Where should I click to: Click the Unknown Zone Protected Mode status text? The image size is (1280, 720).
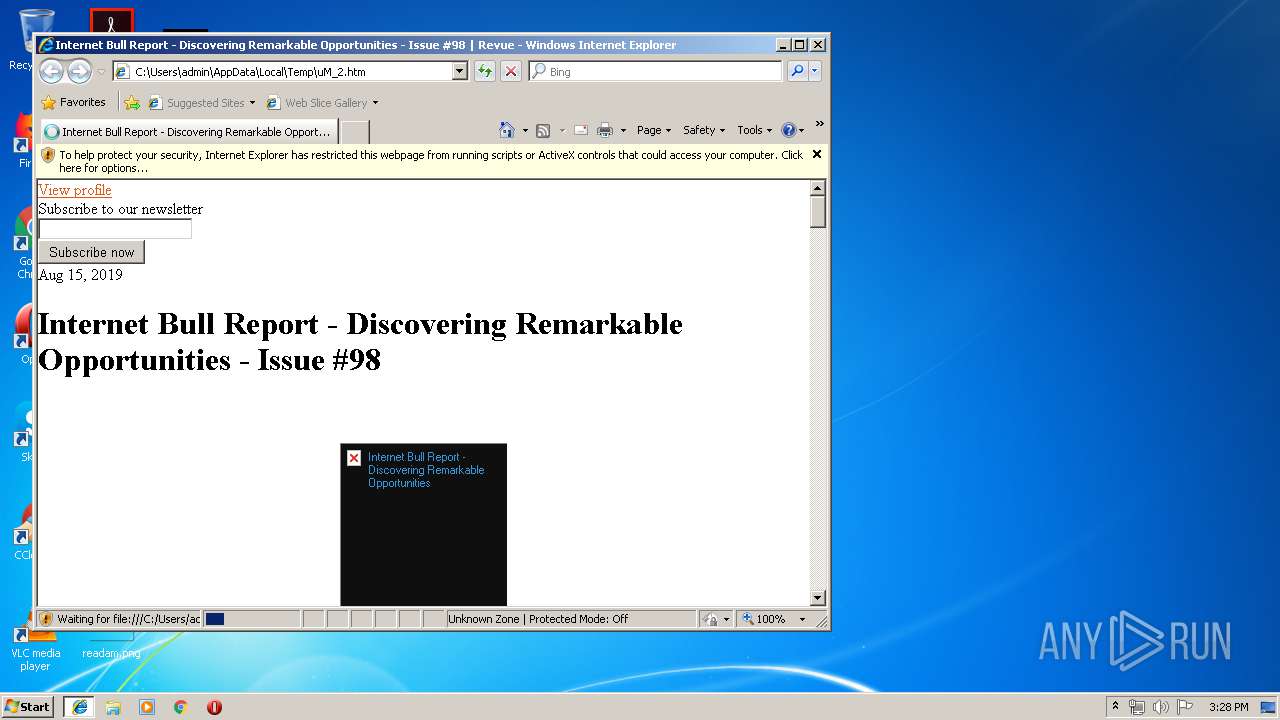538,619
